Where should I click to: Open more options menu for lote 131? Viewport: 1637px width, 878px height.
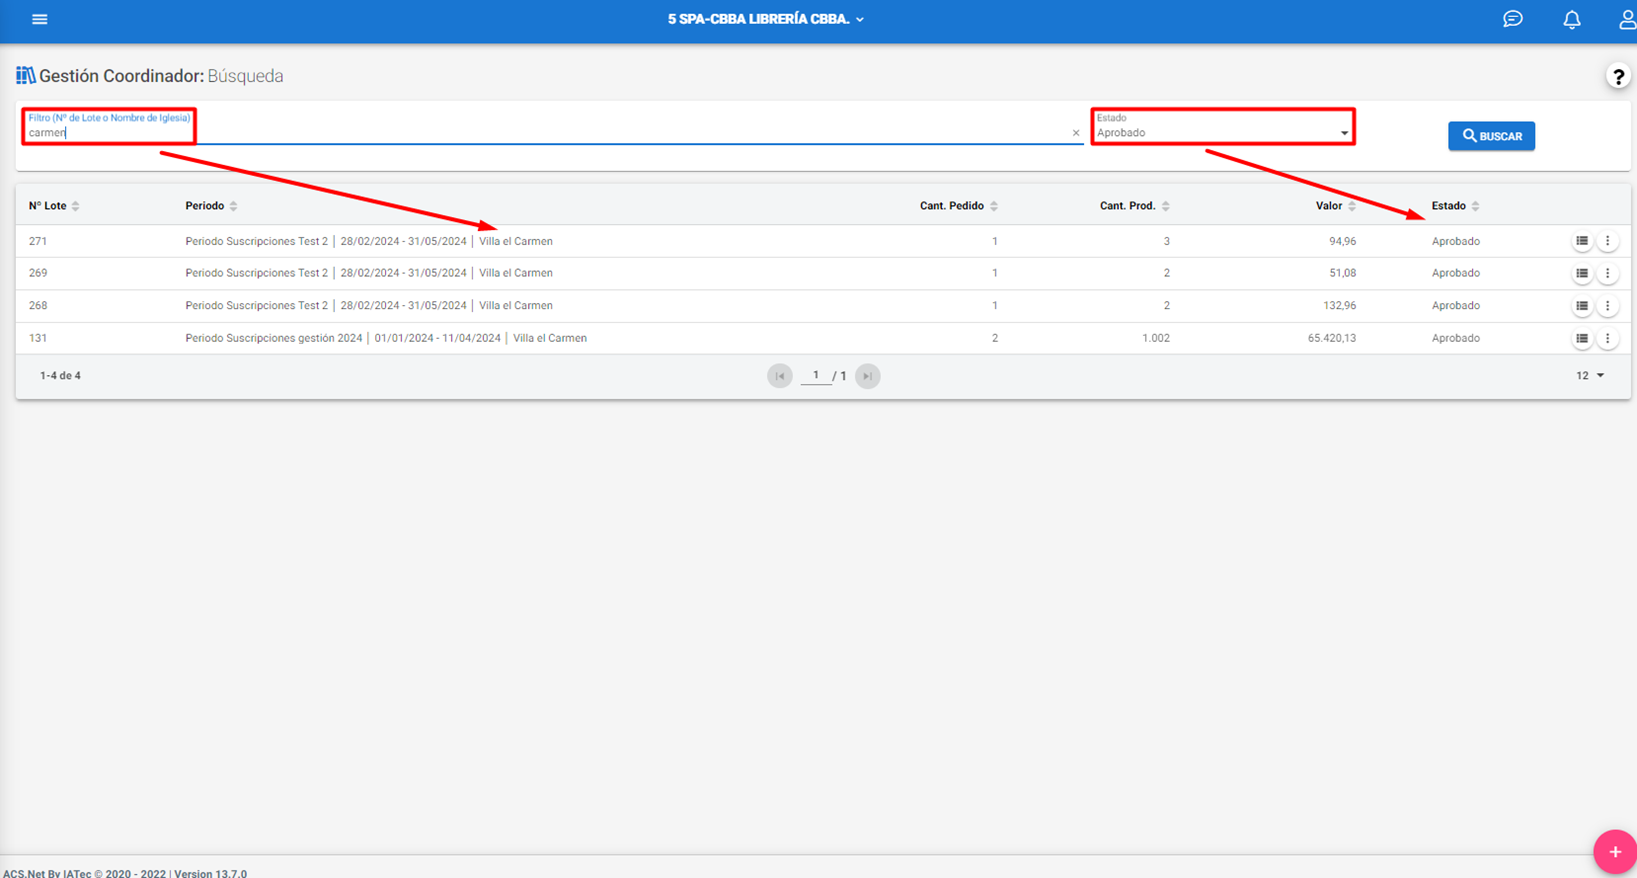pyautogui.click(x=1608, y=338)
